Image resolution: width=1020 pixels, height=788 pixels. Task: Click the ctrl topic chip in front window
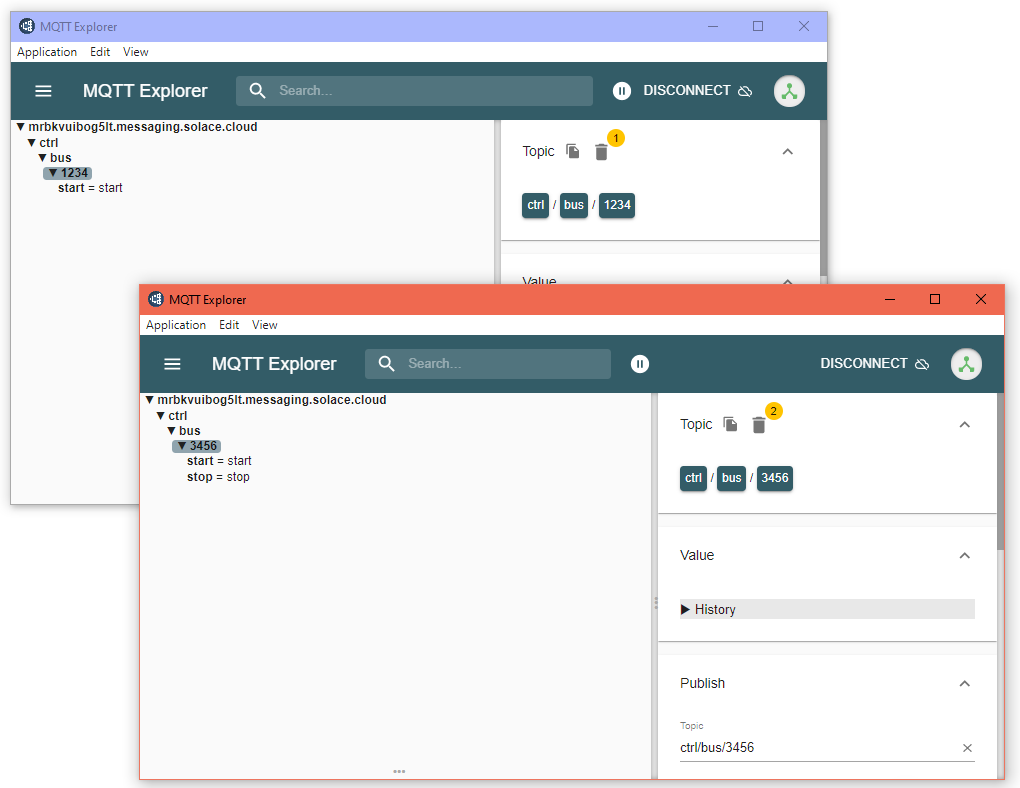(693, 478)
